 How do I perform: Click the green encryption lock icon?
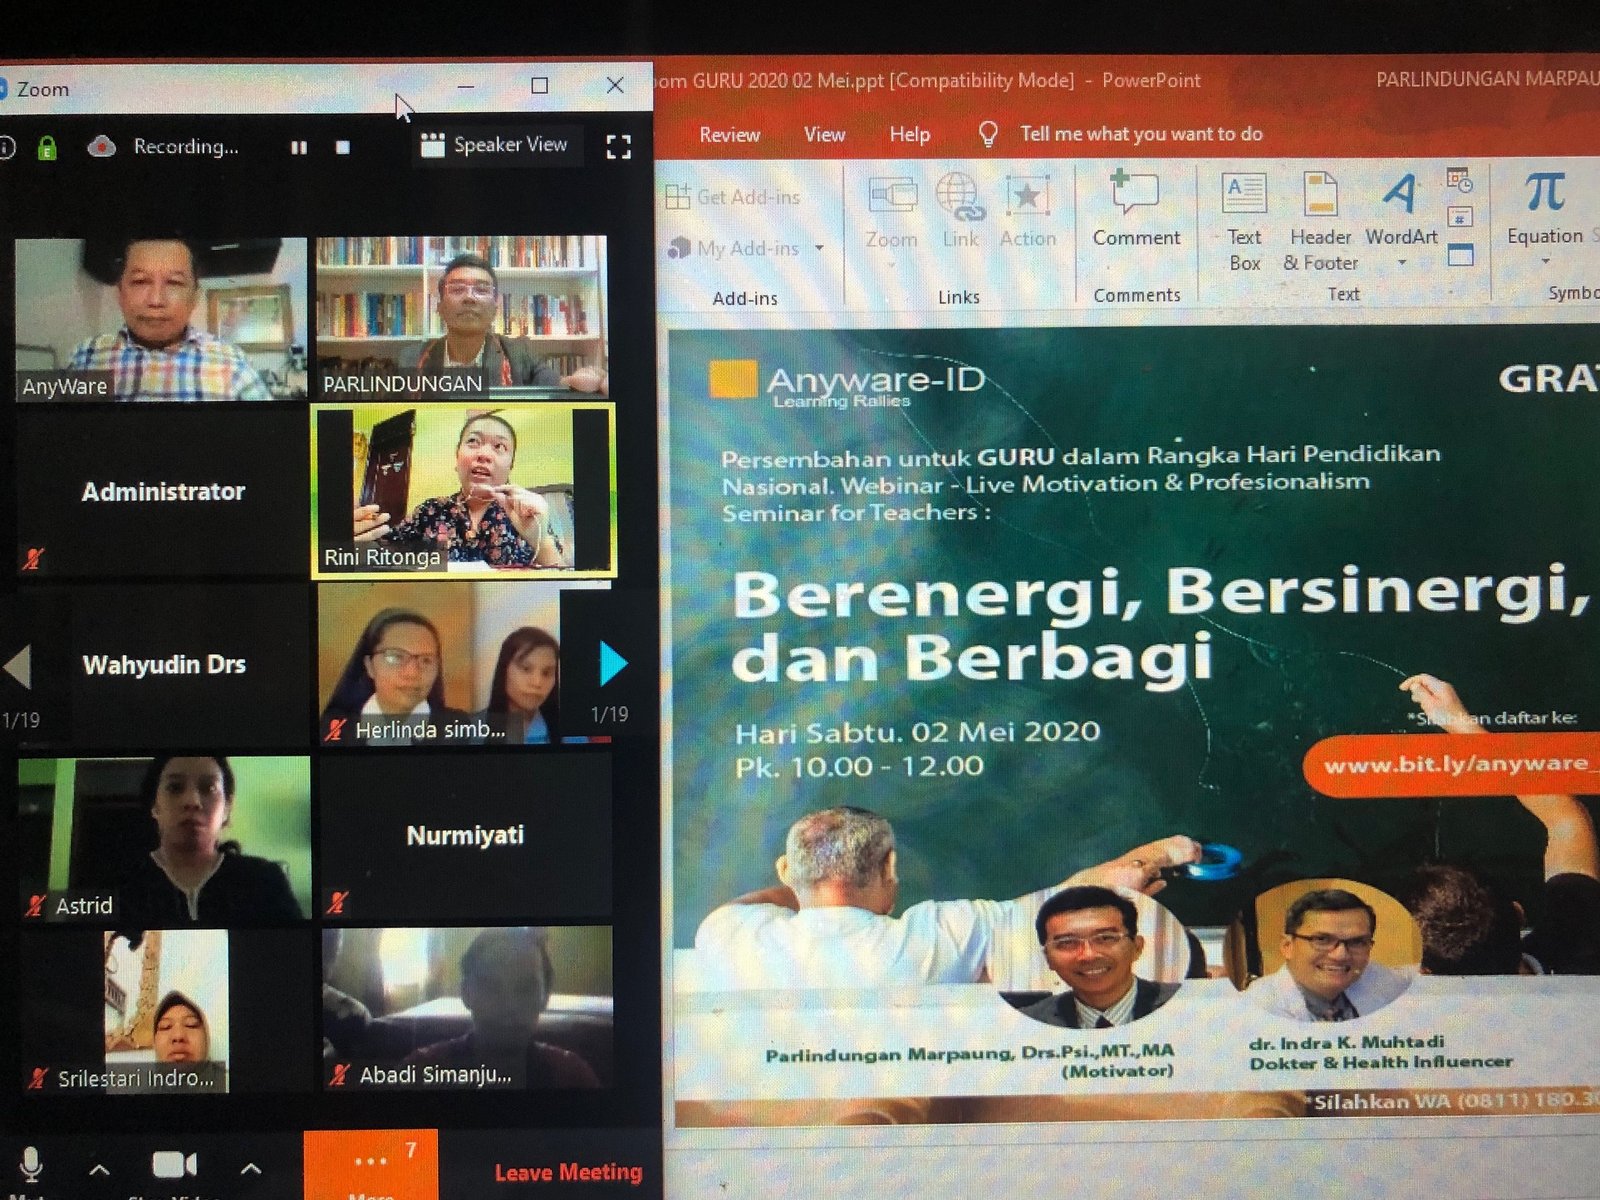point(46,149)
